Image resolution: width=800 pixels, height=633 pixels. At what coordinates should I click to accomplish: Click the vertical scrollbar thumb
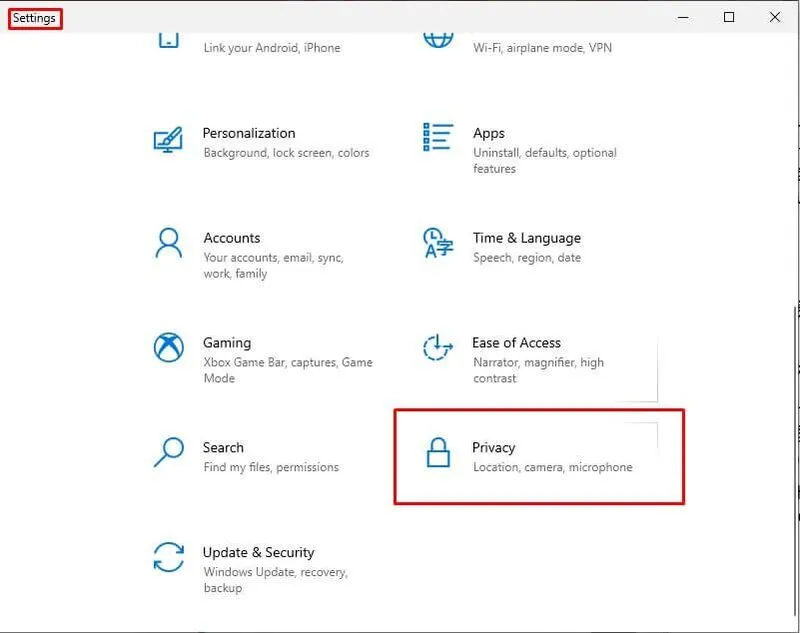[795, 459]
